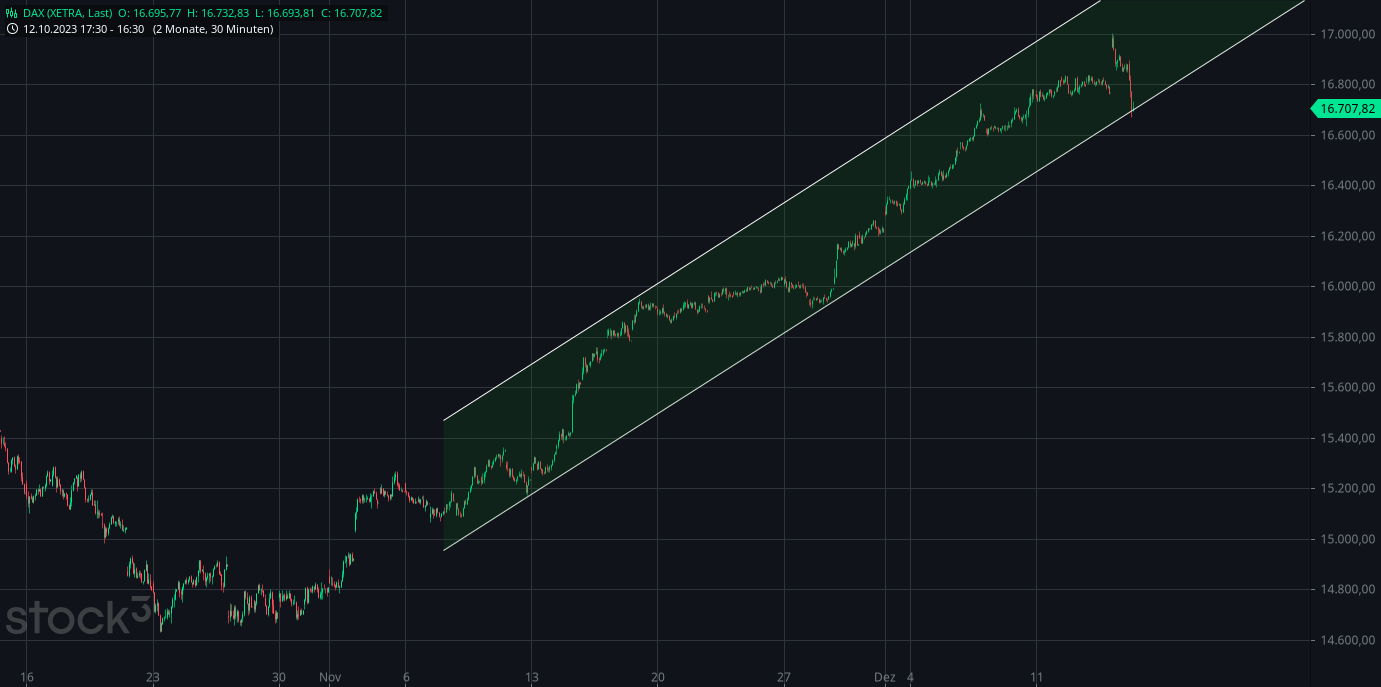1381x687 pixels.
Task: Click the close value C: 16.707,82
Action: click(349, 14)
